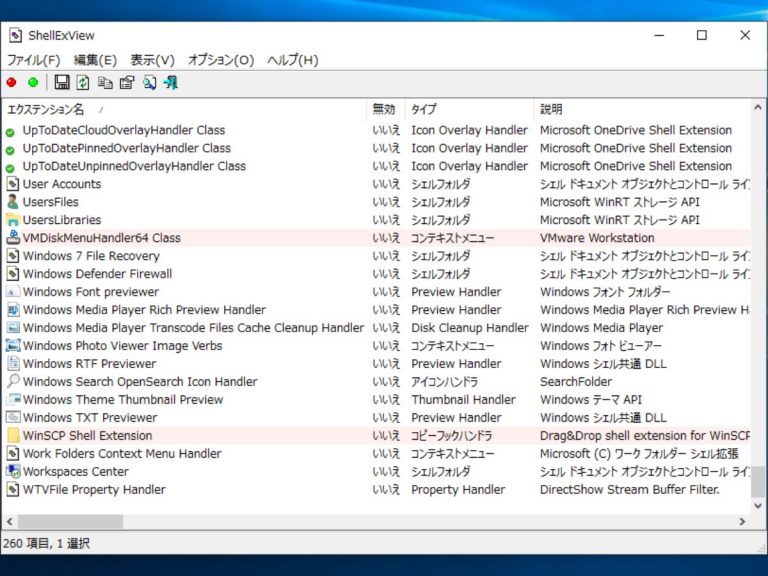768x576 pixels.
Task: Click the Windows Defender Firewall row icon
Action: click(x=13, y=274)
